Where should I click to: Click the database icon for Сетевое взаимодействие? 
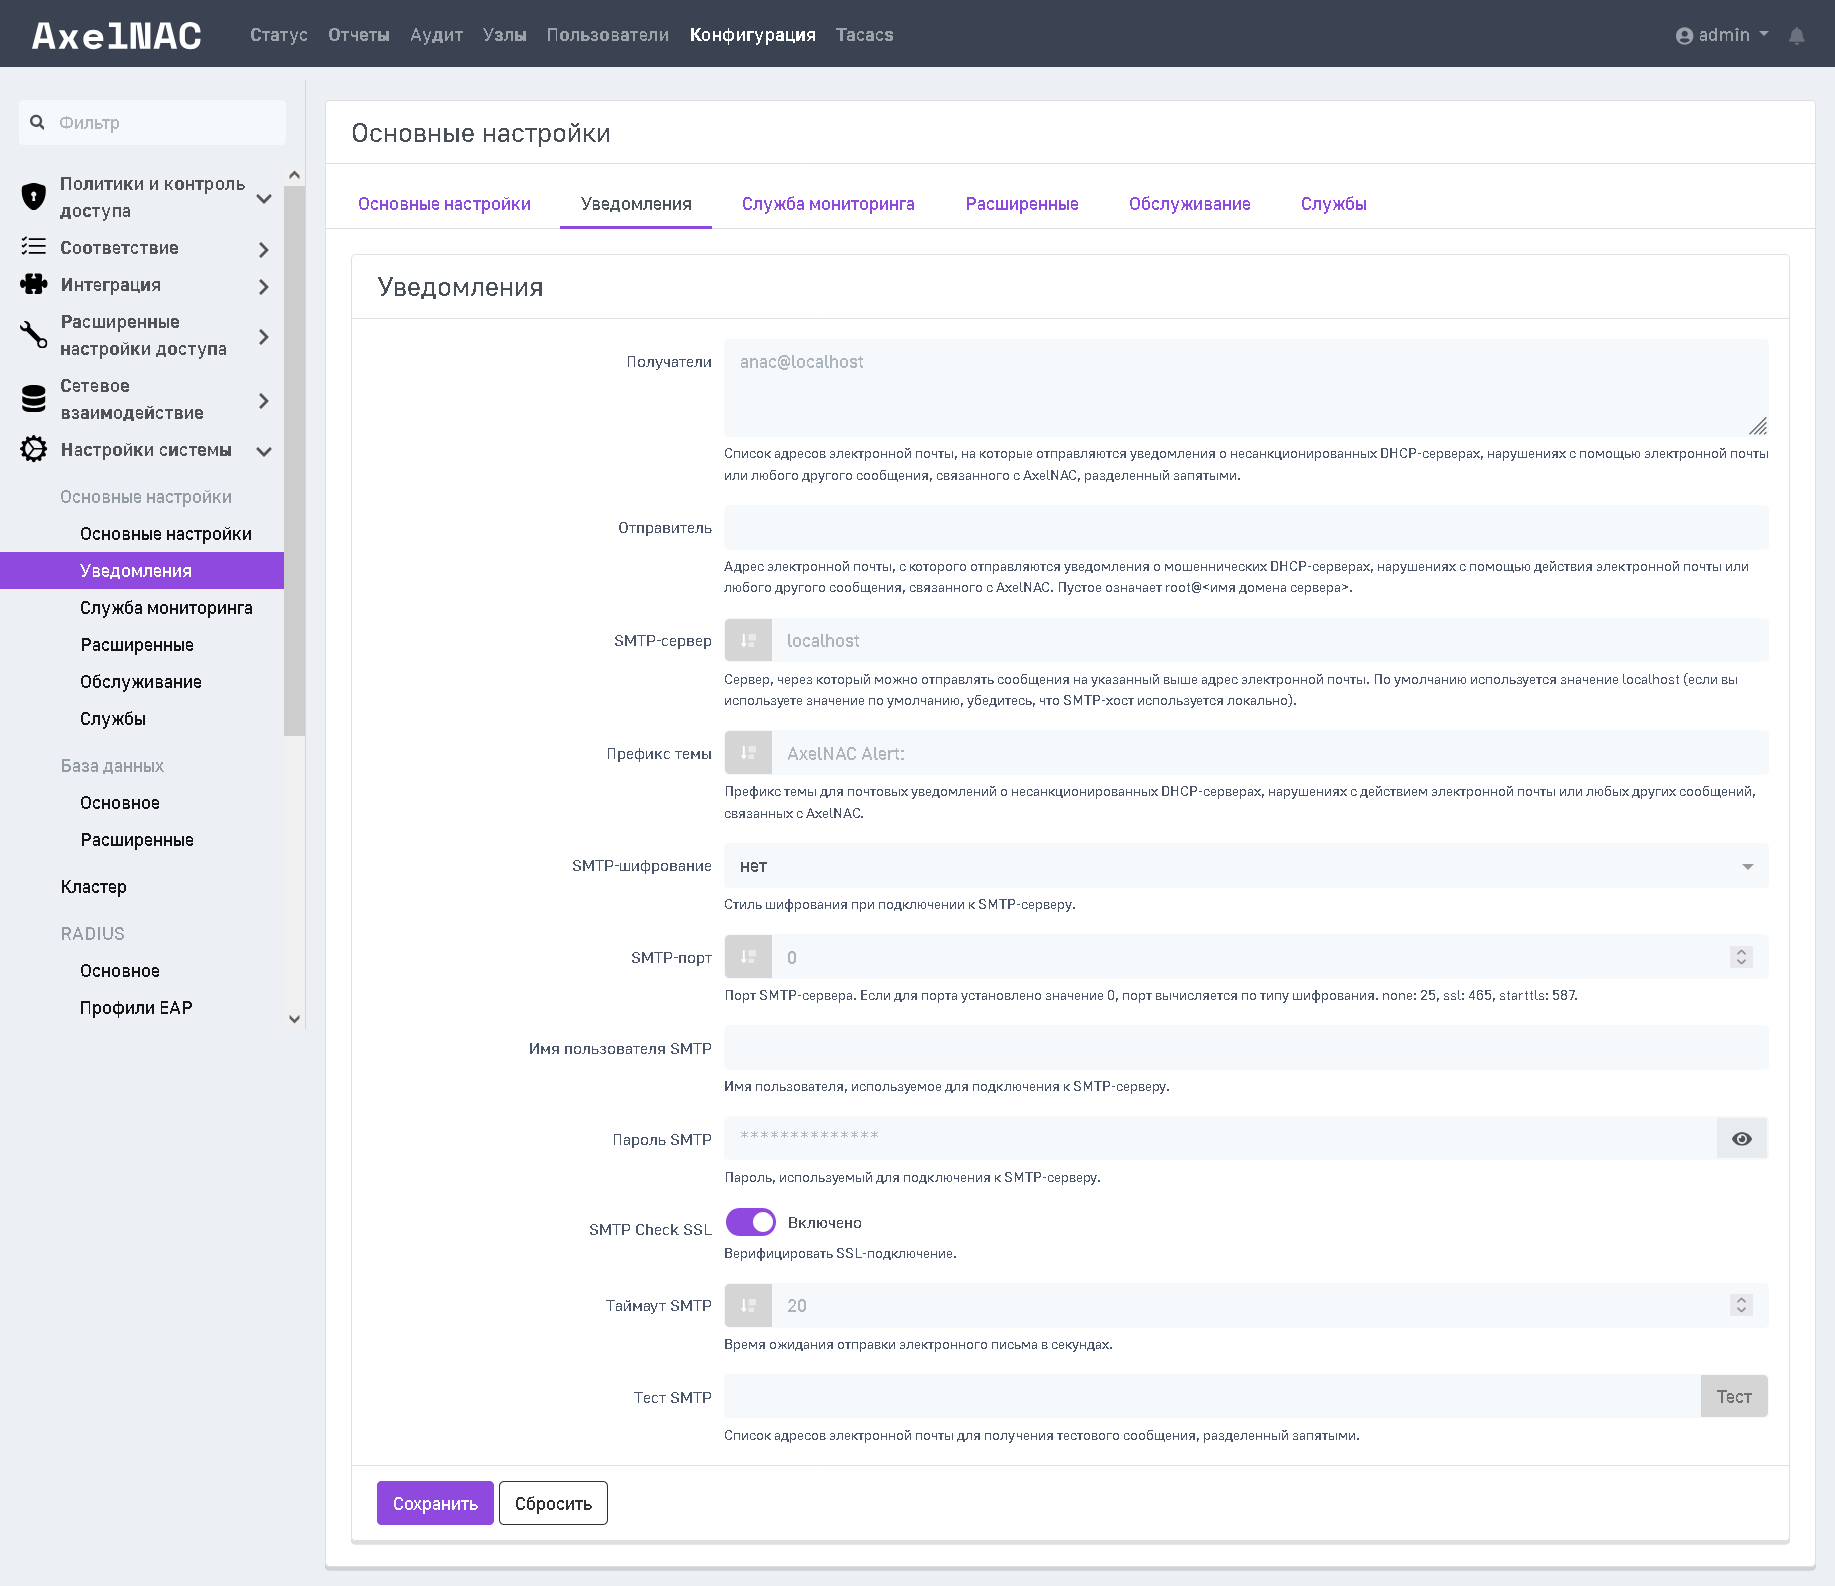33,398
